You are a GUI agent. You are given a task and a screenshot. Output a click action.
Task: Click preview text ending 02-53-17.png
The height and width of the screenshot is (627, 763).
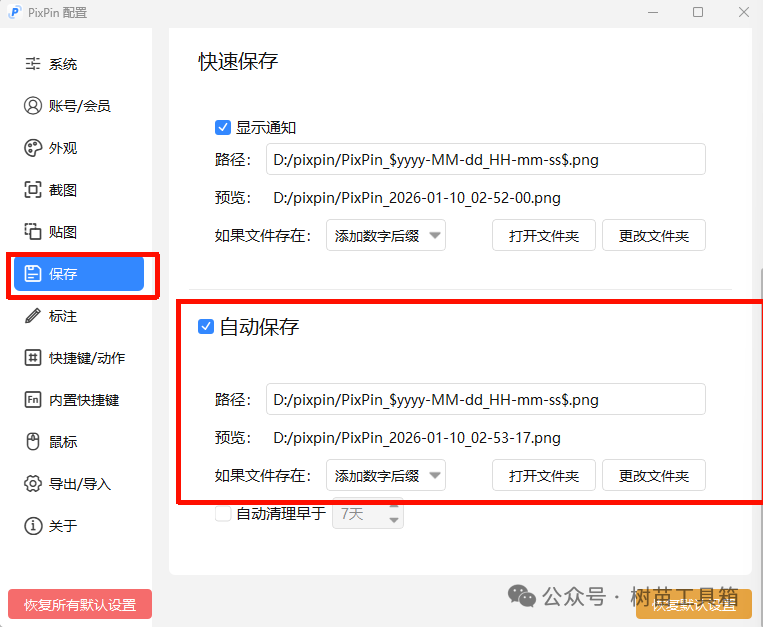point(417,438)
